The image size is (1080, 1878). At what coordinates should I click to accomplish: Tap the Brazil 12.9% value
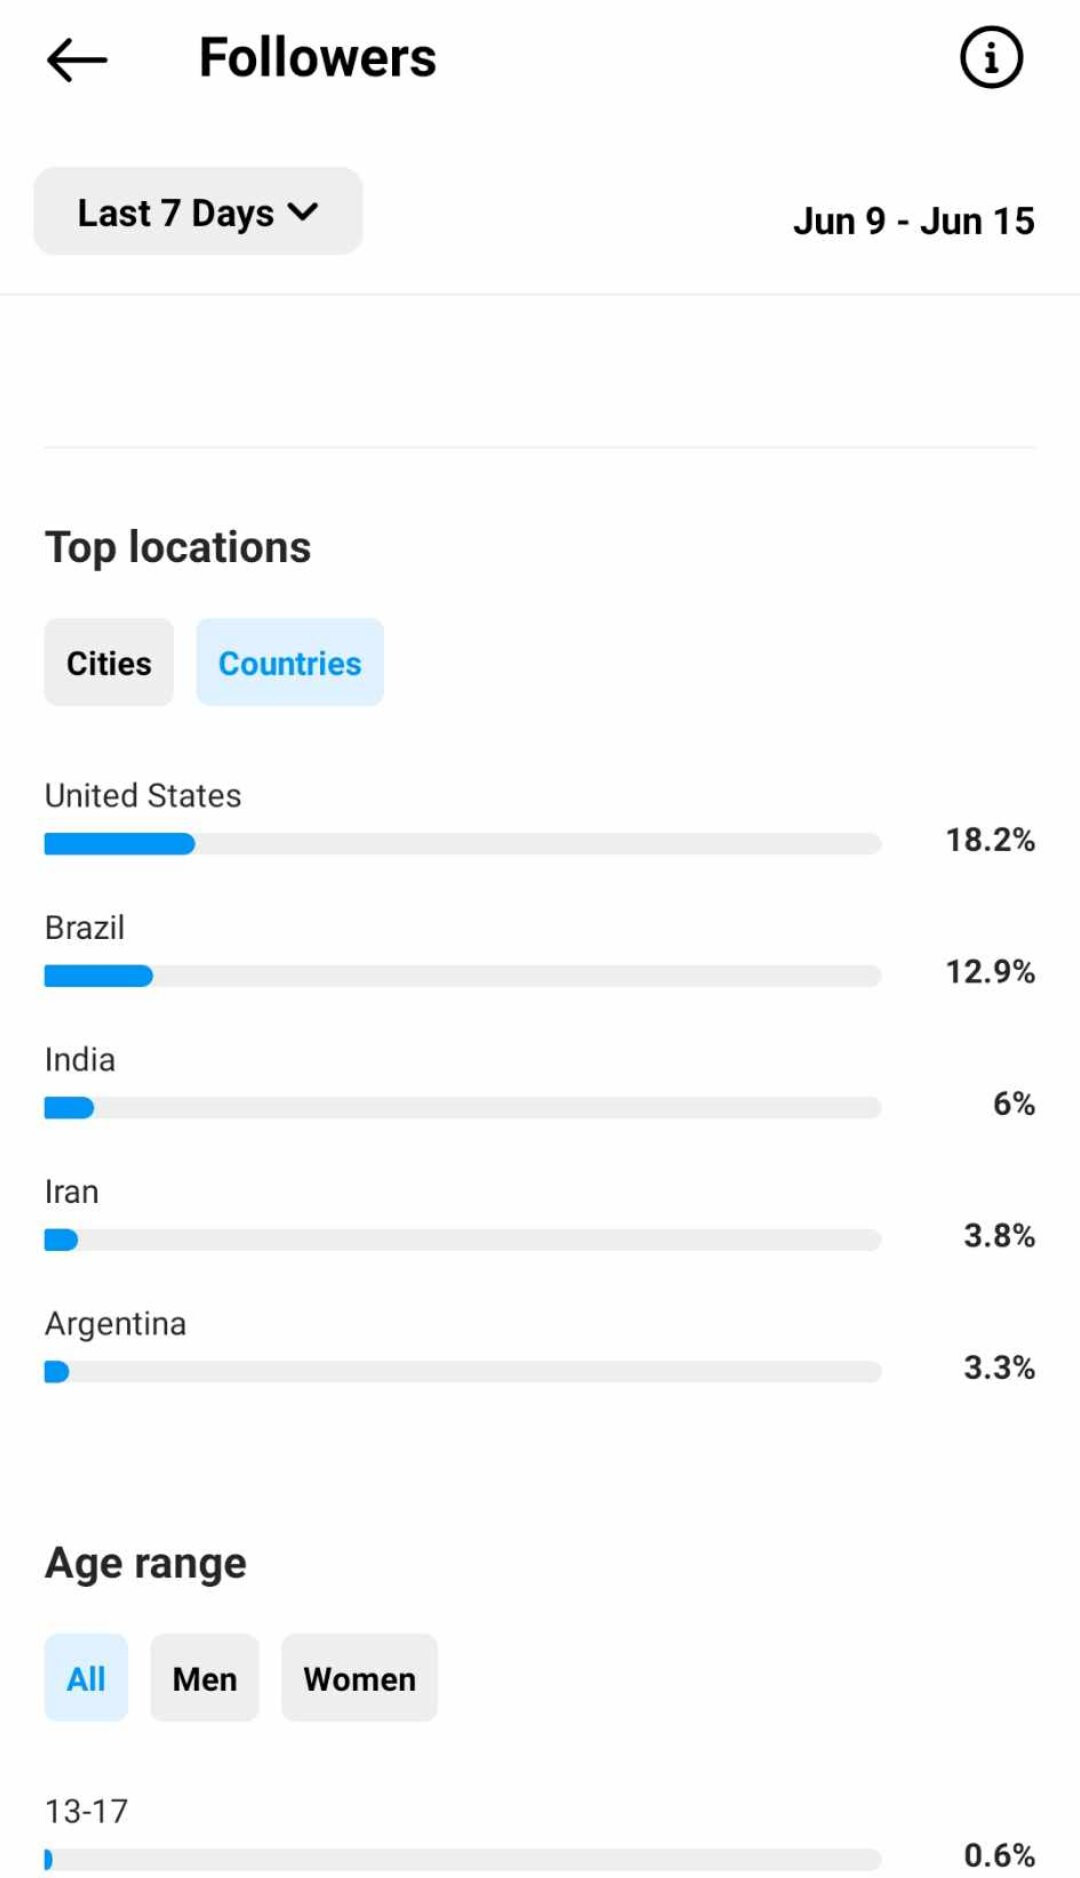(990, 972)
